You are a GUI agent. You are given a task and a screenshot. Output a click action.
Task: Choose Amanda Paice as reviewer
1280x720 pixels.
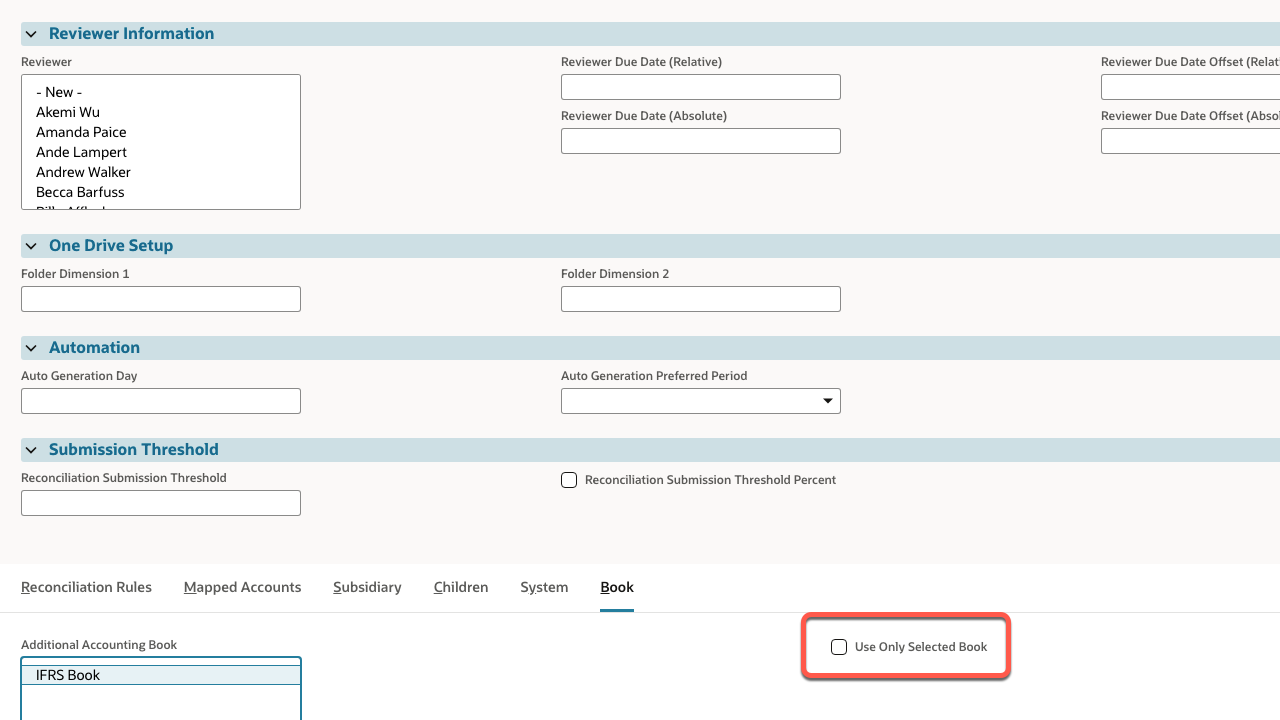tap(81, 132)
